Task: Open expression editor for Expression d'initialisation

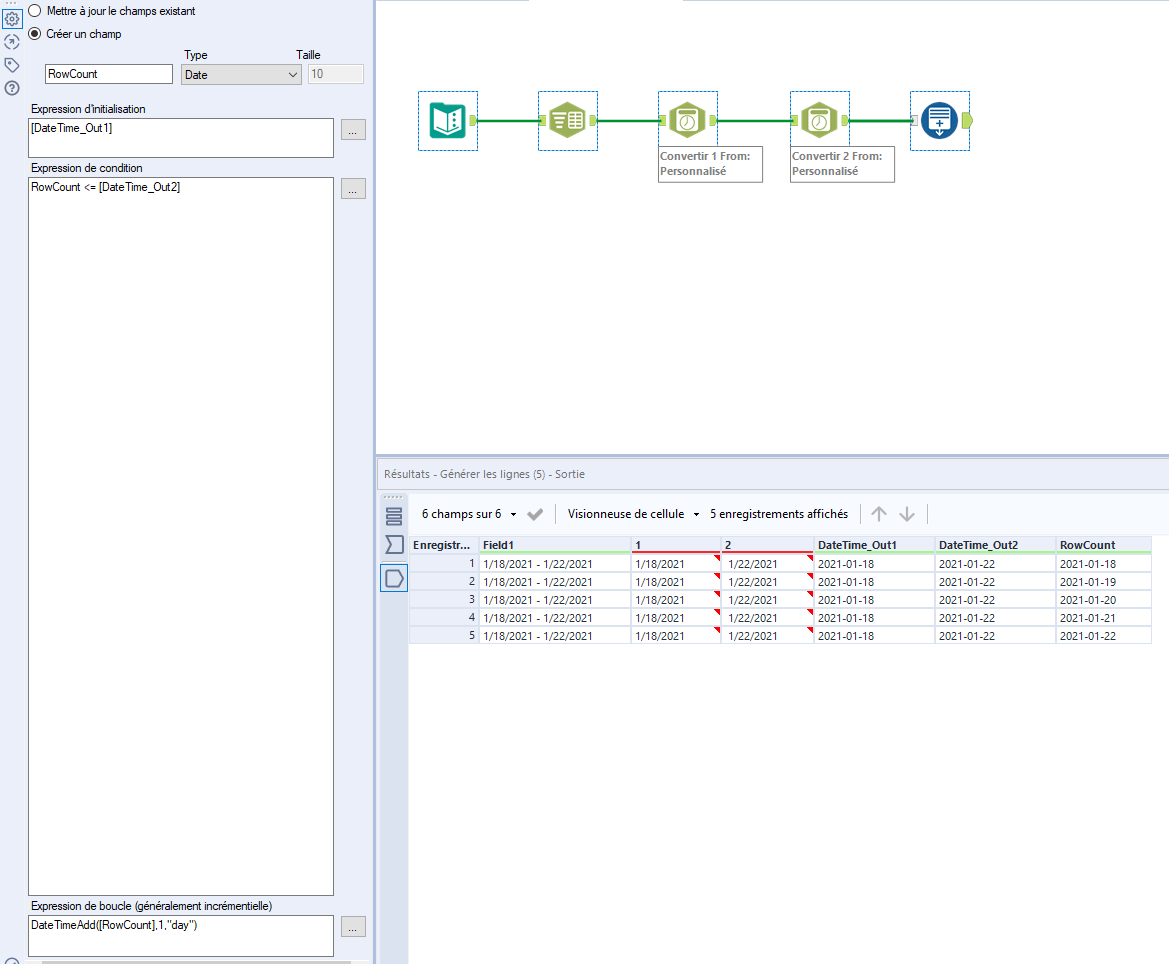Action: click(353, 129)
